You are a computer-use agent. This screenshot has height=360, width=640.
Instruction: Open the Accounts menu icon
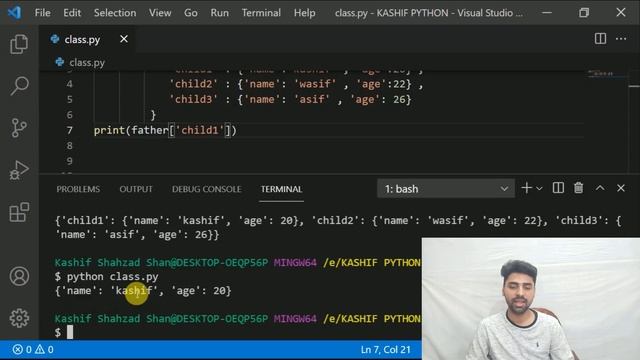19,276
